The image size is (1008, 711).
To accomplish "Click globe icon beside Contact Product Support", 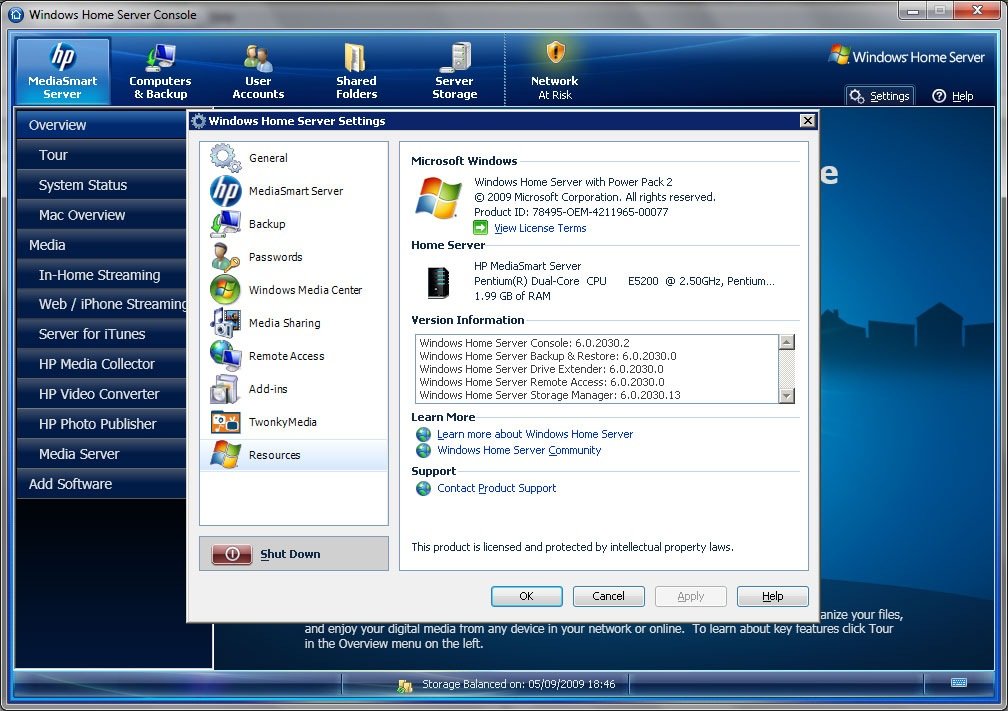I will 423,489.
